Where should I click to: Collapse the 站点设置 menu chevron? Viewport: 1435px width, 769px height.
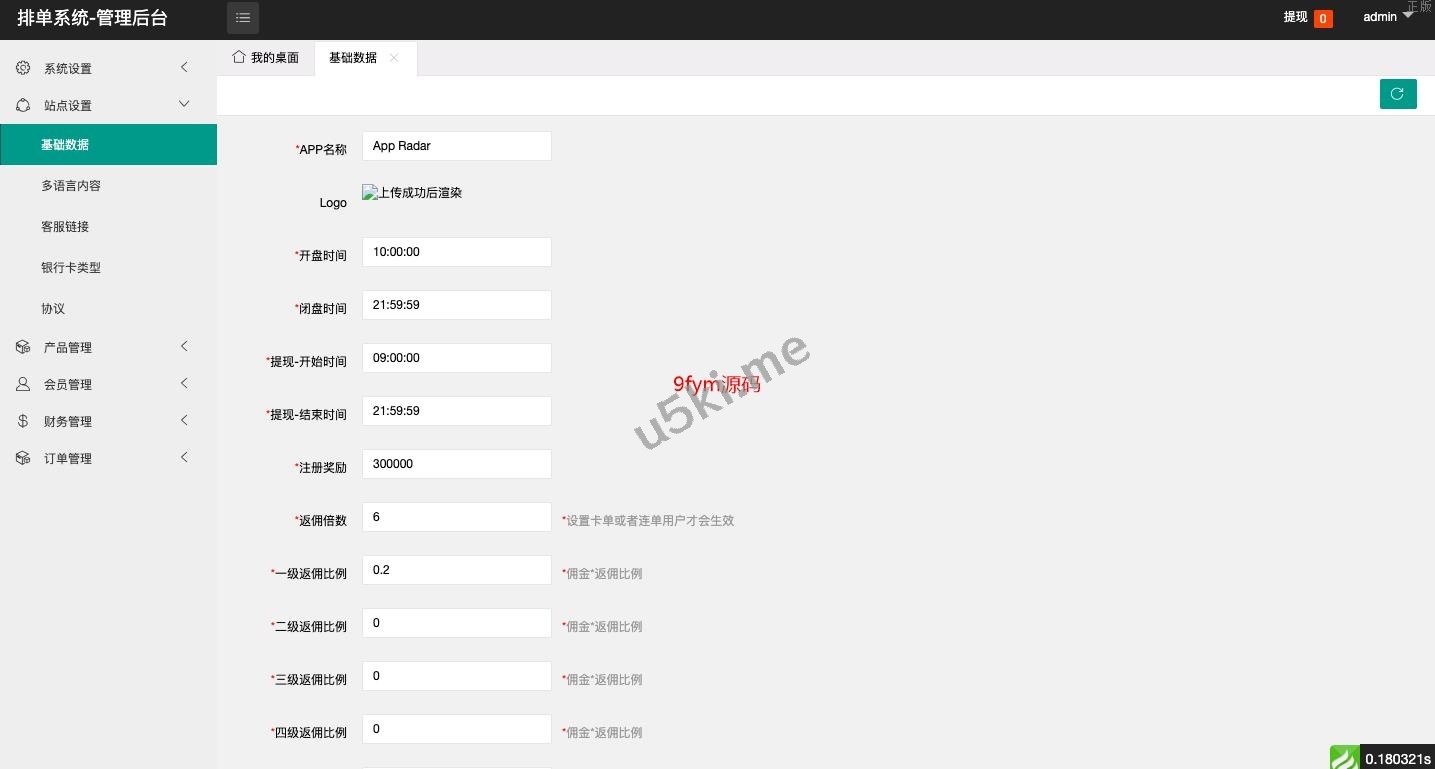[x=184, y=104]
